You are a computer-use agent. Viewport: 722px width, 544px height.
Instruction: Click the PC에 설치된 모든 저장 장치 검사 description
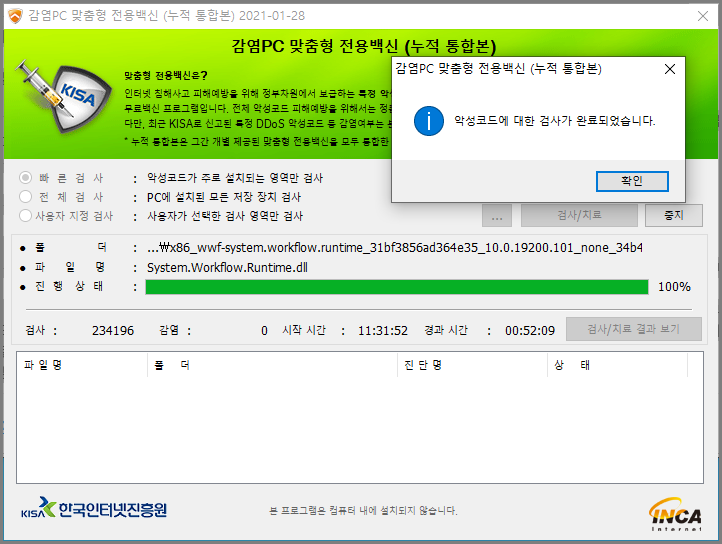[224, 197]
